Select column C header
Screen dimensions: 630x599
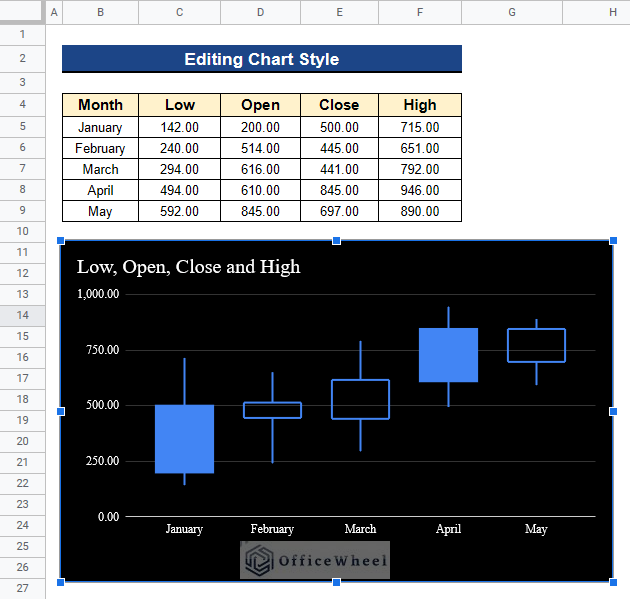(x=180, y=12)
